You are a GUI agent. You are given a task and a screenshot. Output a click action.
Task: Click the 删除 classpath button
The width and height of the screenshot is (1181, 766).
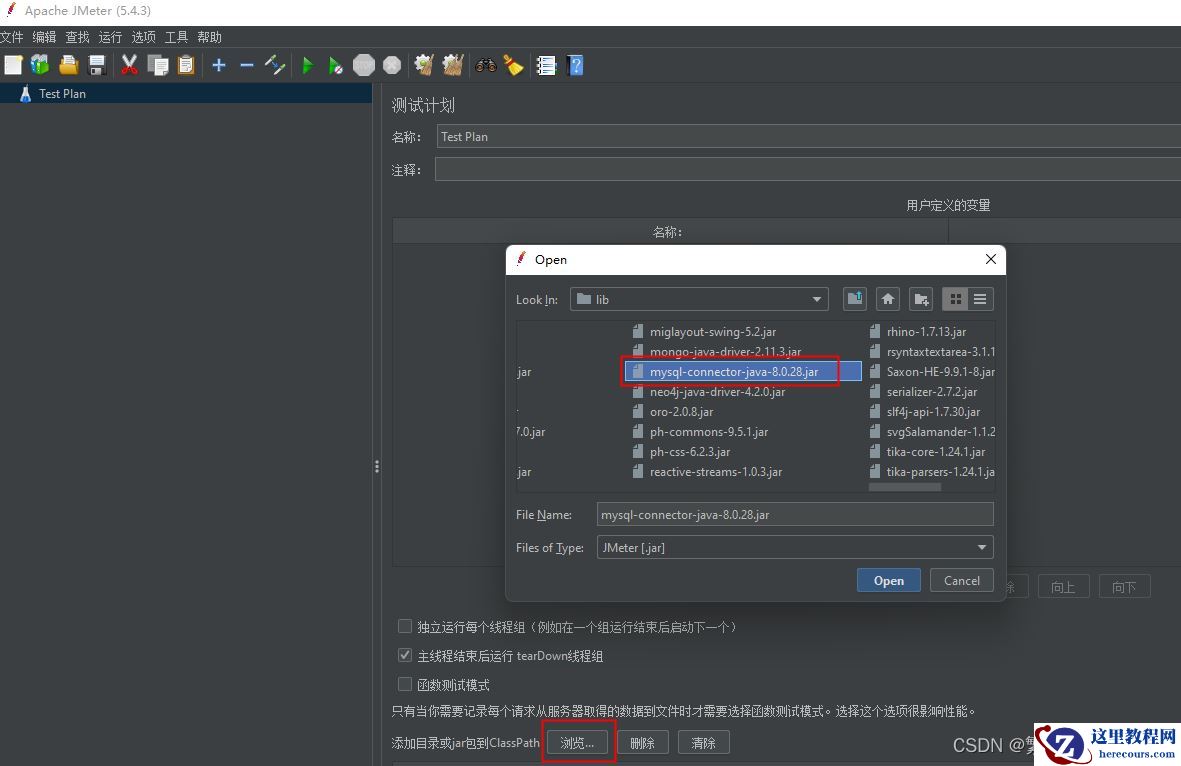click(642, 743)
